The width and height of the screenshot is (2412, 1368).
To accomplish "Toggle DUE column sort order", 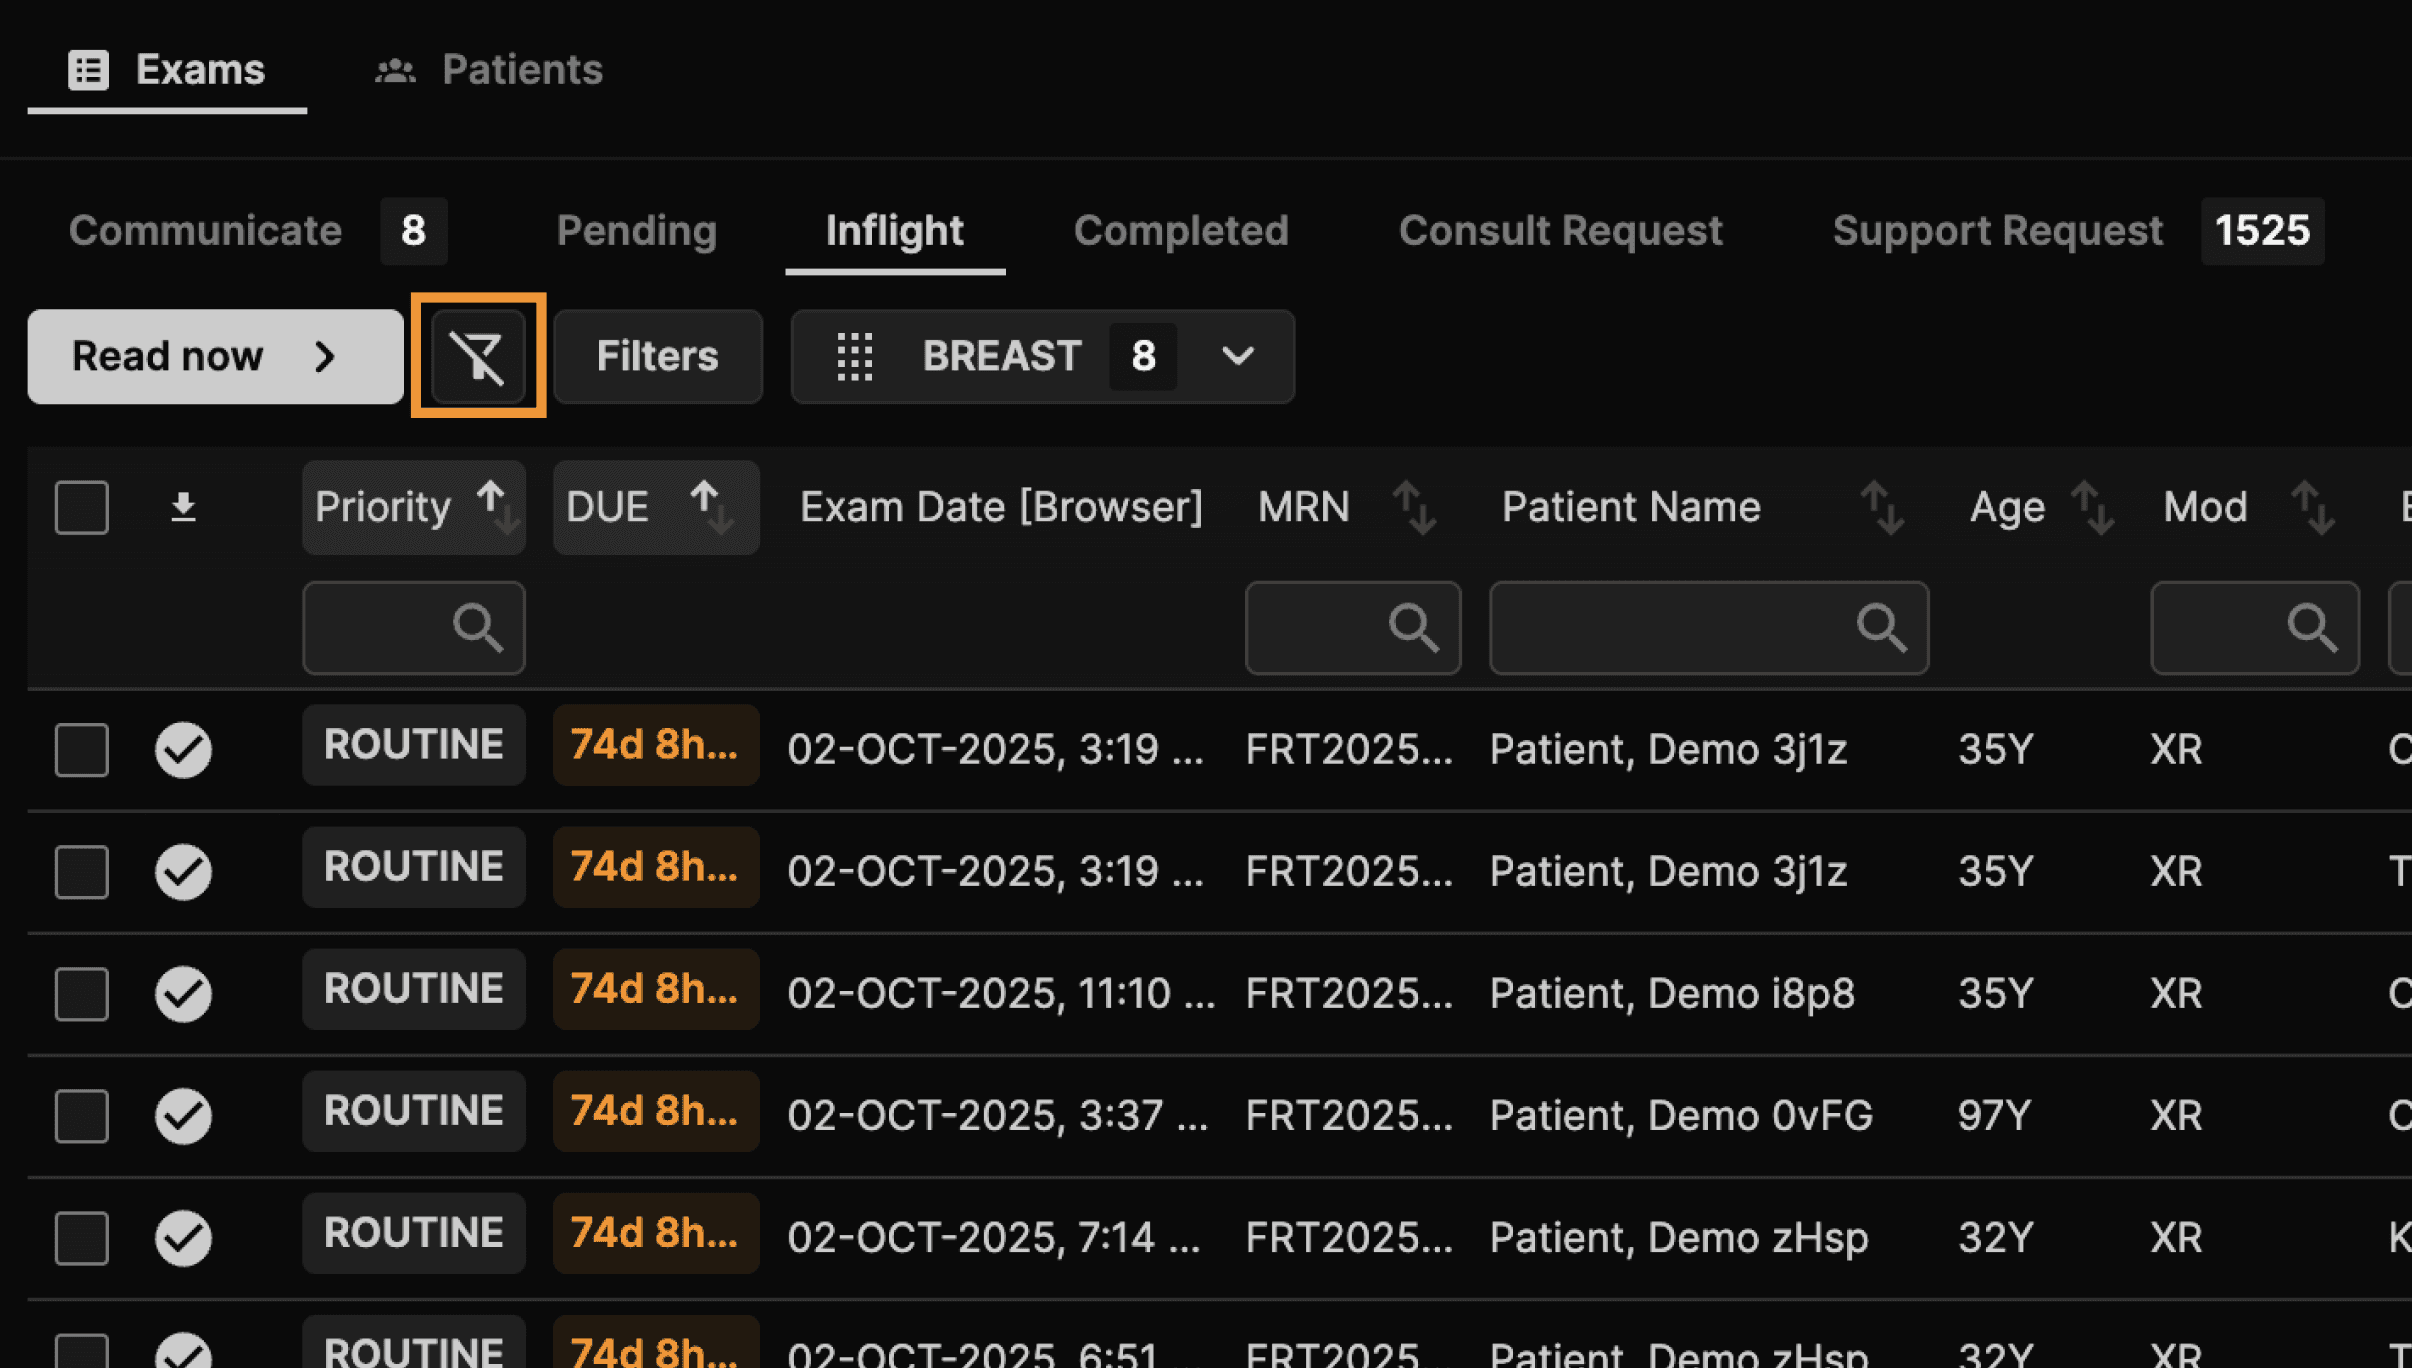I will tap(712, 507).
